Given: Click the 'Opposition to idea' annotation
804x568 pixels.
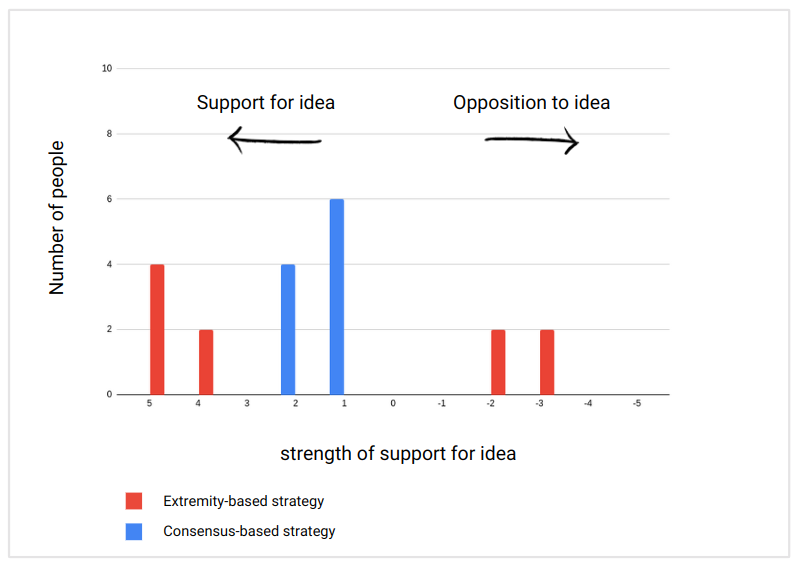Looking at the screenshot, I should tap(532, 103).
